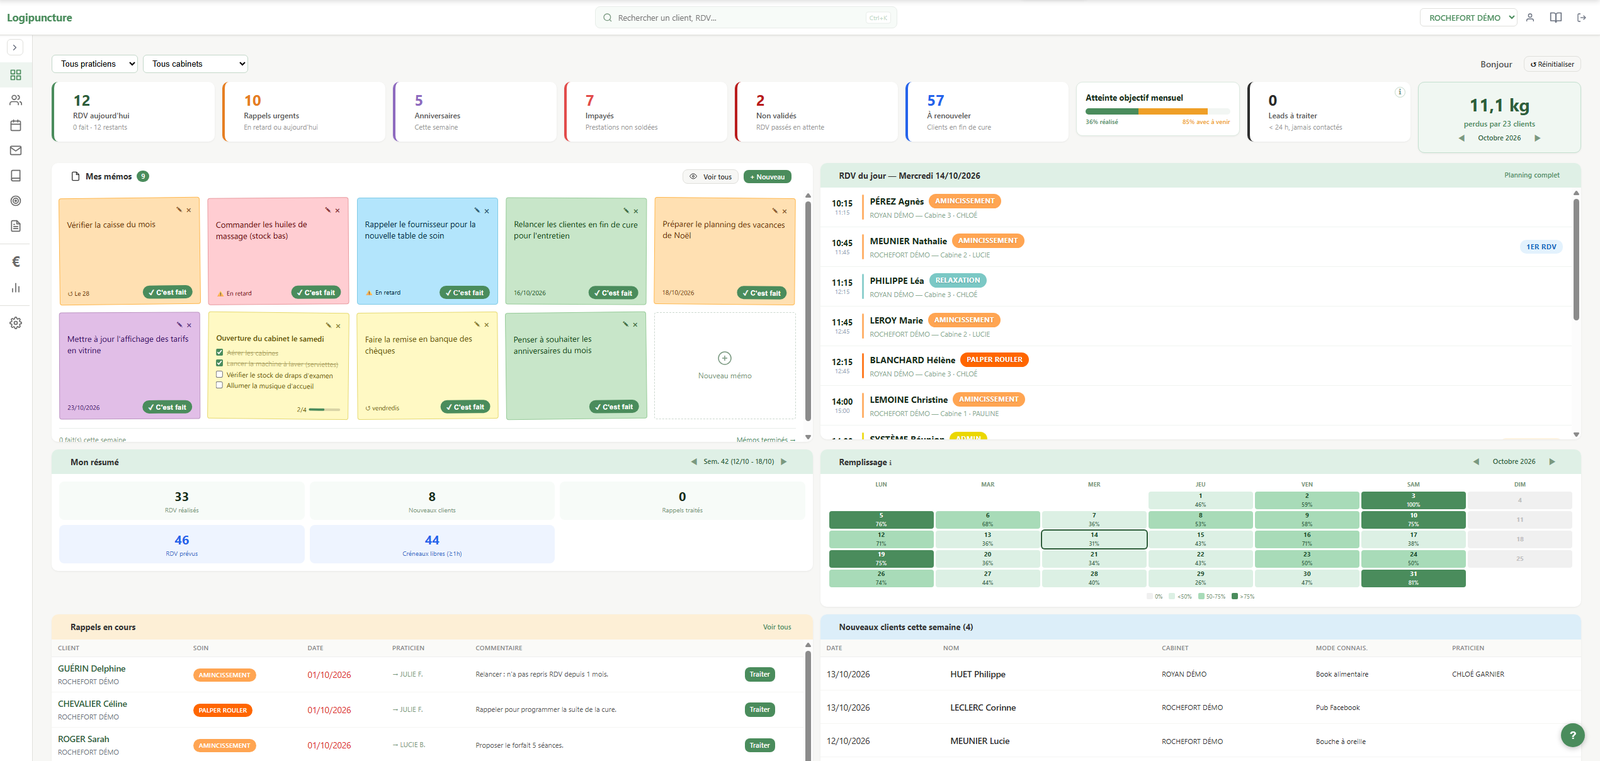This screenshot has width=1600, height=761.
Task: Uncheck 'Aérer les cabines' checkbox
Action: pyautogui.click(x=220, y=352)
